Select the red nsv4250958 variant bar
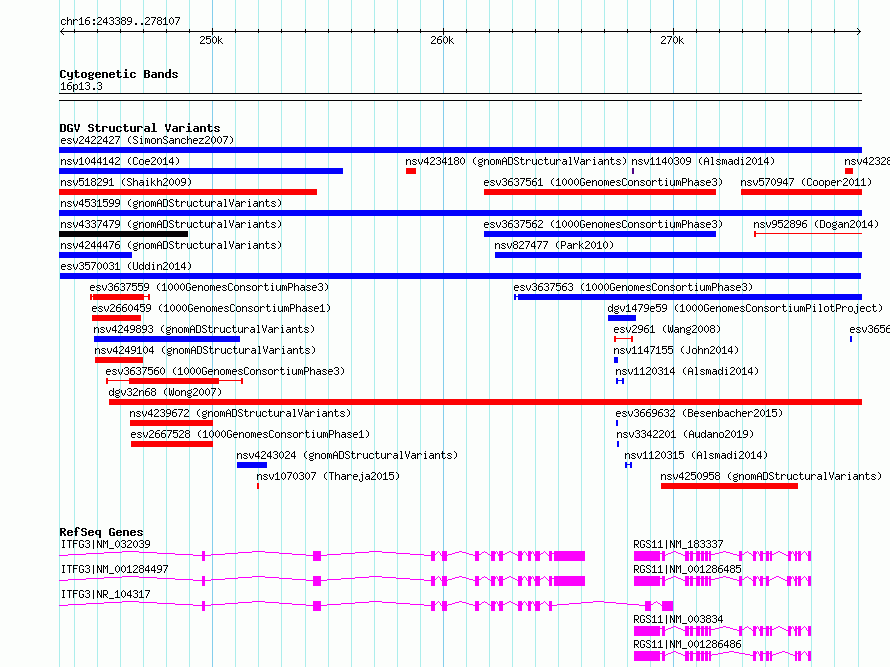 click(x=729, y=486)
